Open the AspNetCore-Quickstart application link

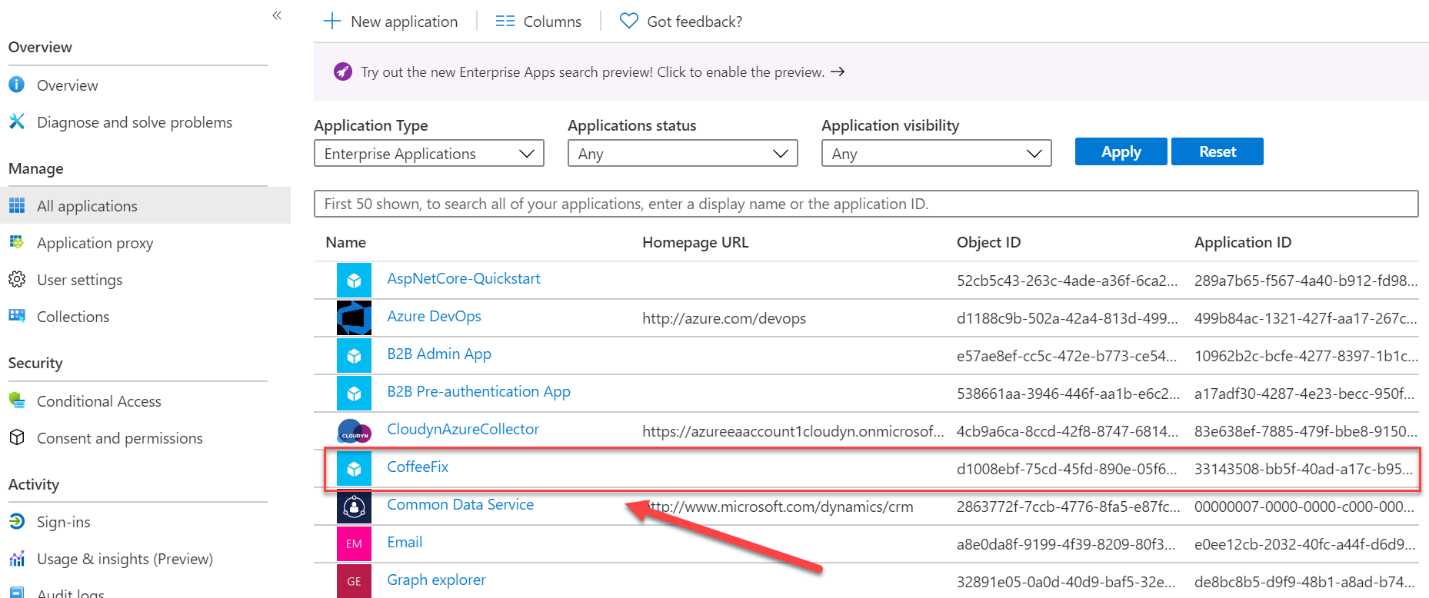coord(463,279)
